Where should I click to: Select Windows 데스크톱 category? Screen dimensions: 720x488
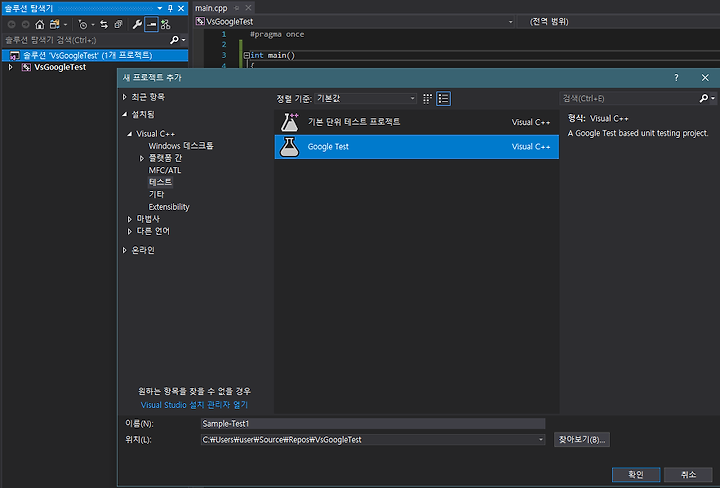click(x=181, y=146)
